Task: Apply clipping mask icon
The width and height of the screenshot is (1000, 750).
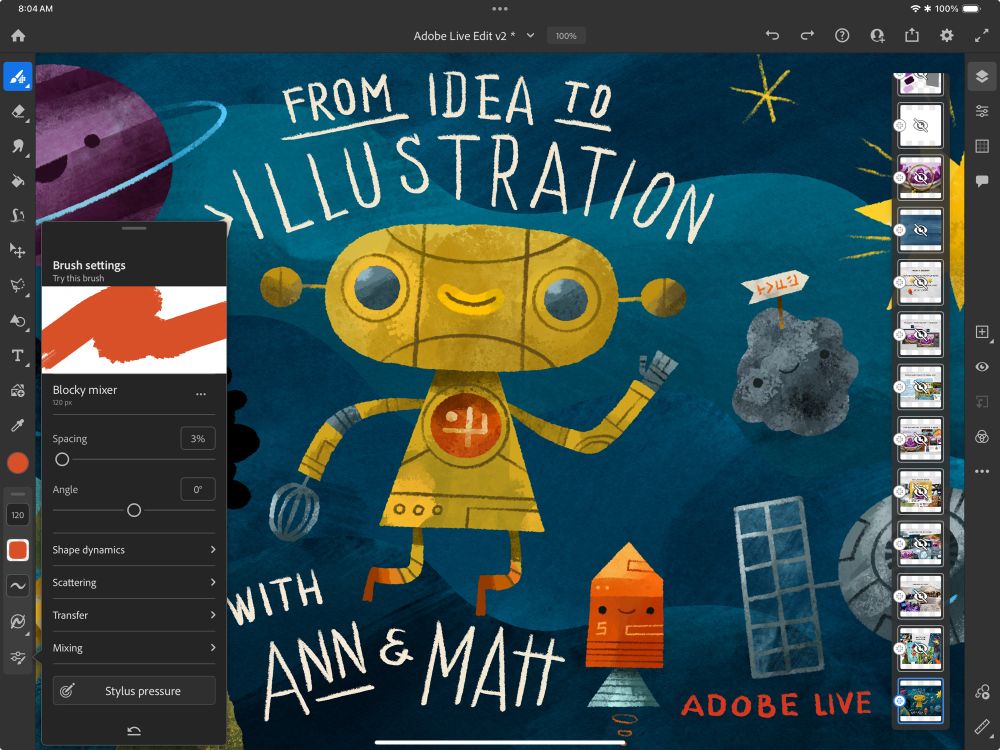Action: 982,402
